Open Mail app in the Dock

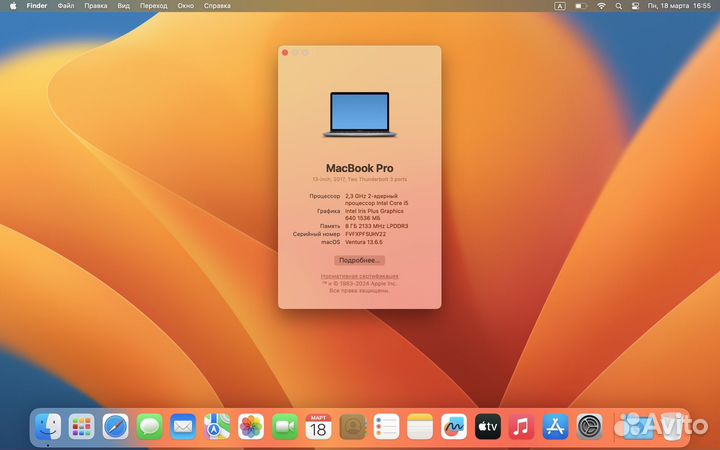(183, 427)
